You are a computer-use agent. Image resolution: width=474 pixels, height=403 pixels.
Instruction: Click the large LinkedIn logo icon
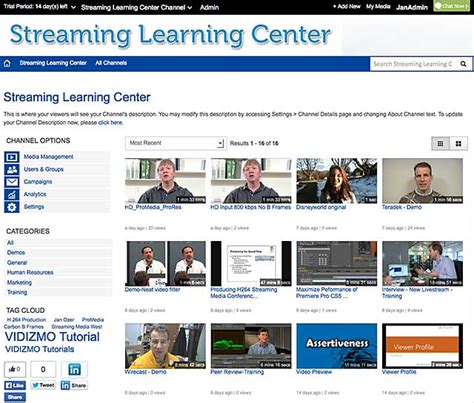[x=74, y=369]
